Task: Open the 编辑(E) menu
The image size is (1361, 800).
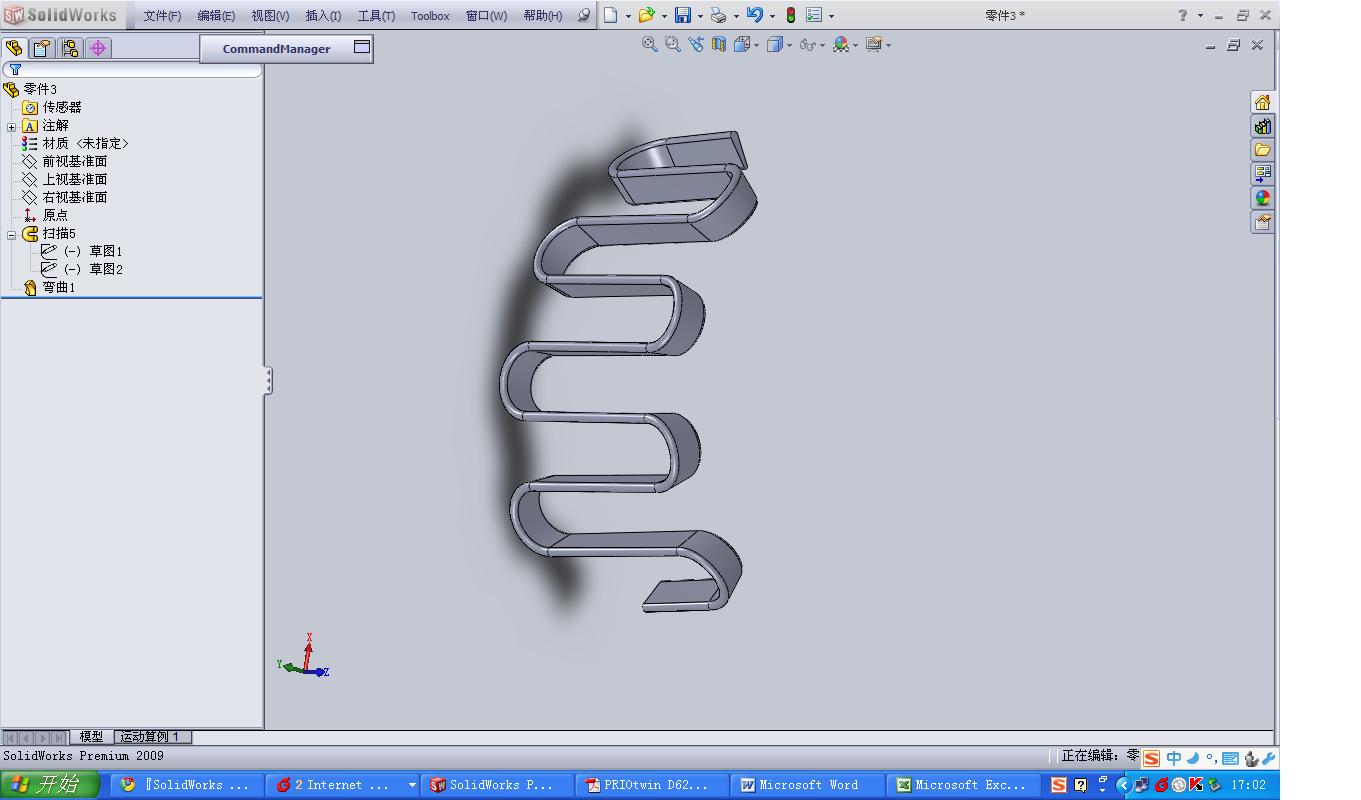Action: (216, 16)
